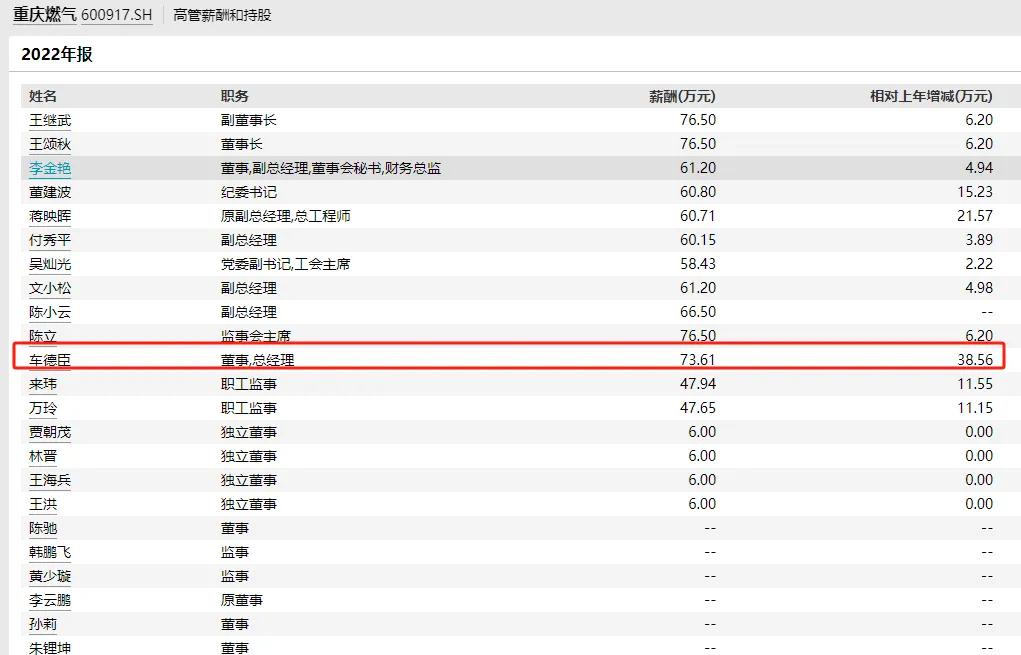1021x655 pixels.
Task: Open executive profile 王继武
Action: point(50,120)
